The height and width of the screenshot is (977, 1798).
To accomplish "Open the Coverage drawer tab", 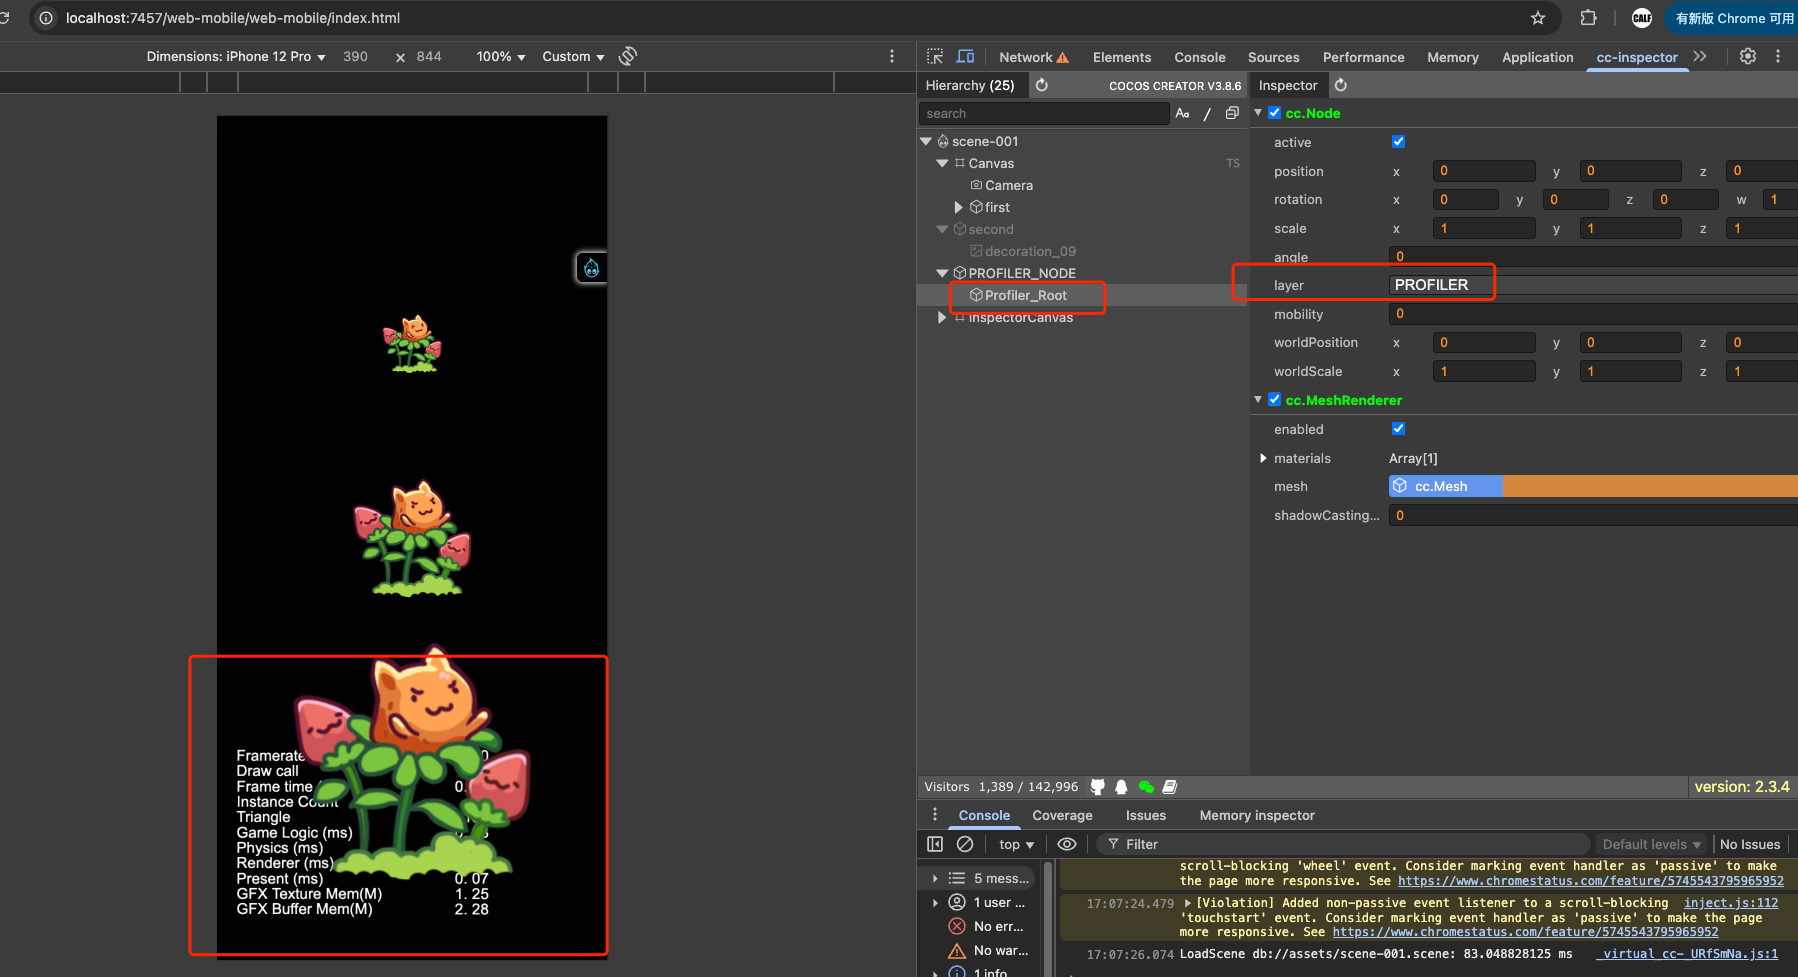I will (x=1062, y=815).
